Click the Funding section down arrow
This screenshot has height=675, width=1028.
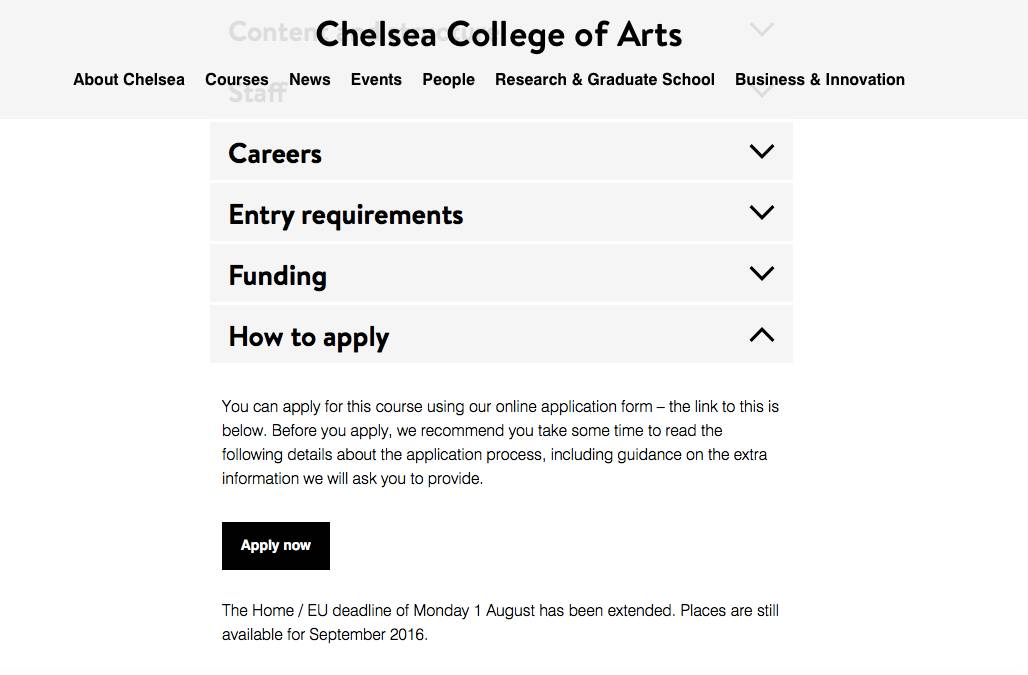tap(761, 274)
